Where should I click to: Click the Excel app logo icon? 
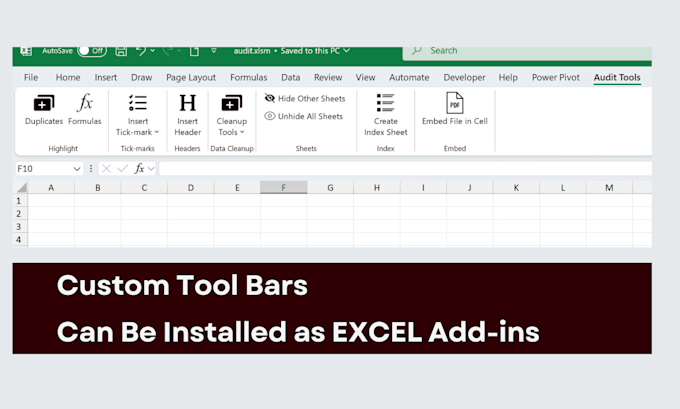[26, 51]
